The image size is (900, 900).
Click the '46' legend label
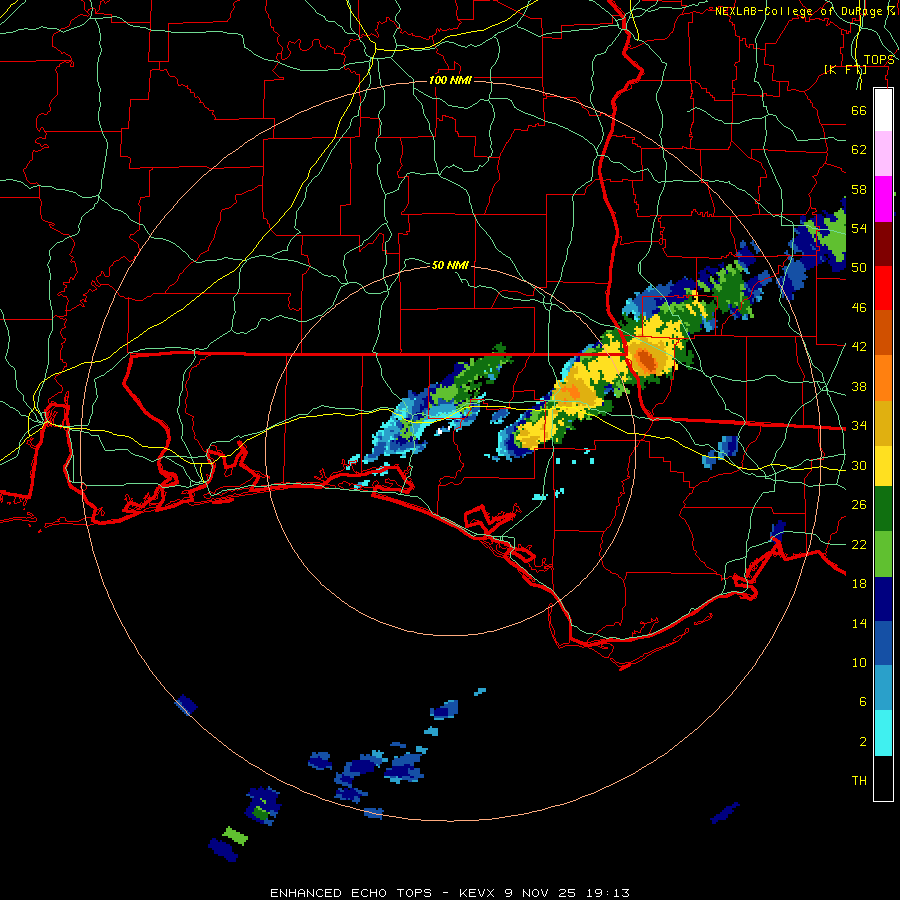pyautogui.click(x=859, y=308)
